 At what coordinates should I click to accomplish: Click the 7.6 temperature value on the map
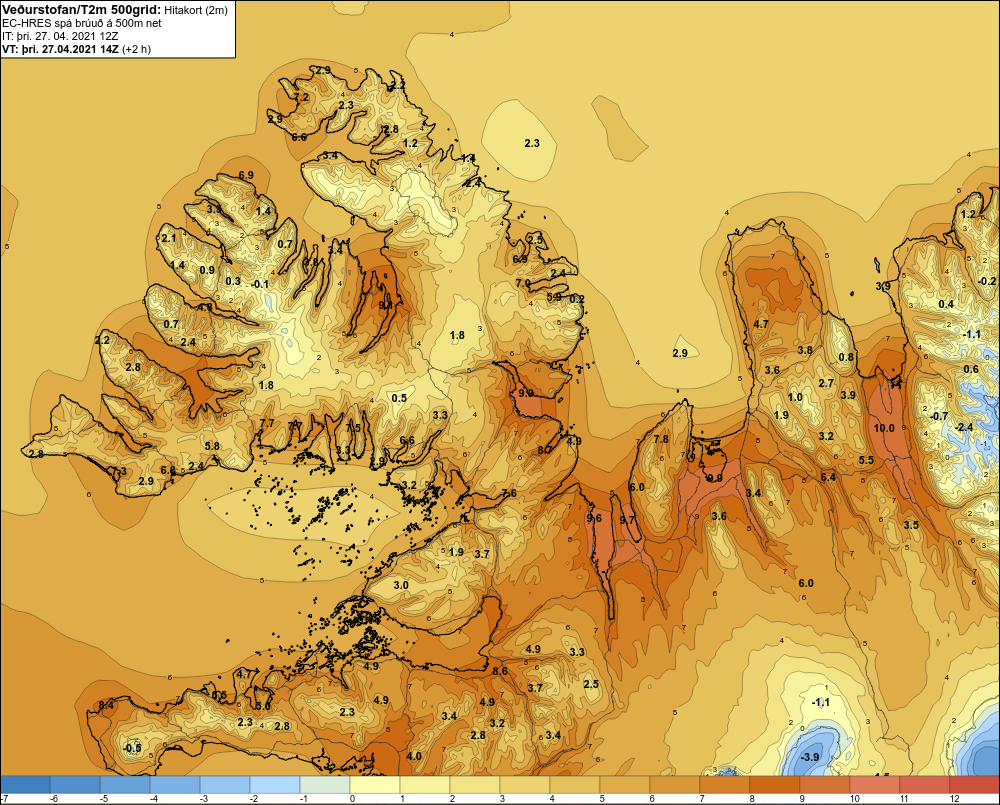(509, 493)
